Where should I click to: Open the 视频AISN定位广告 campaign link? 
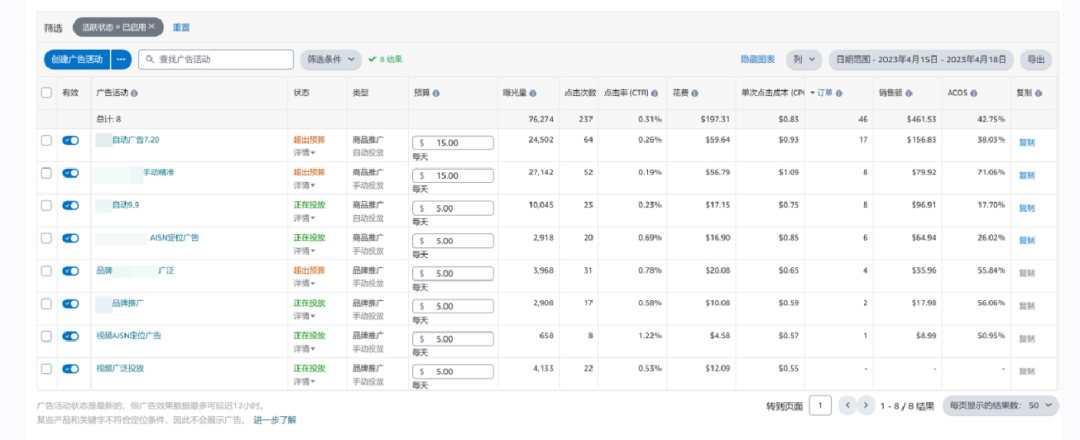[129, 335]
